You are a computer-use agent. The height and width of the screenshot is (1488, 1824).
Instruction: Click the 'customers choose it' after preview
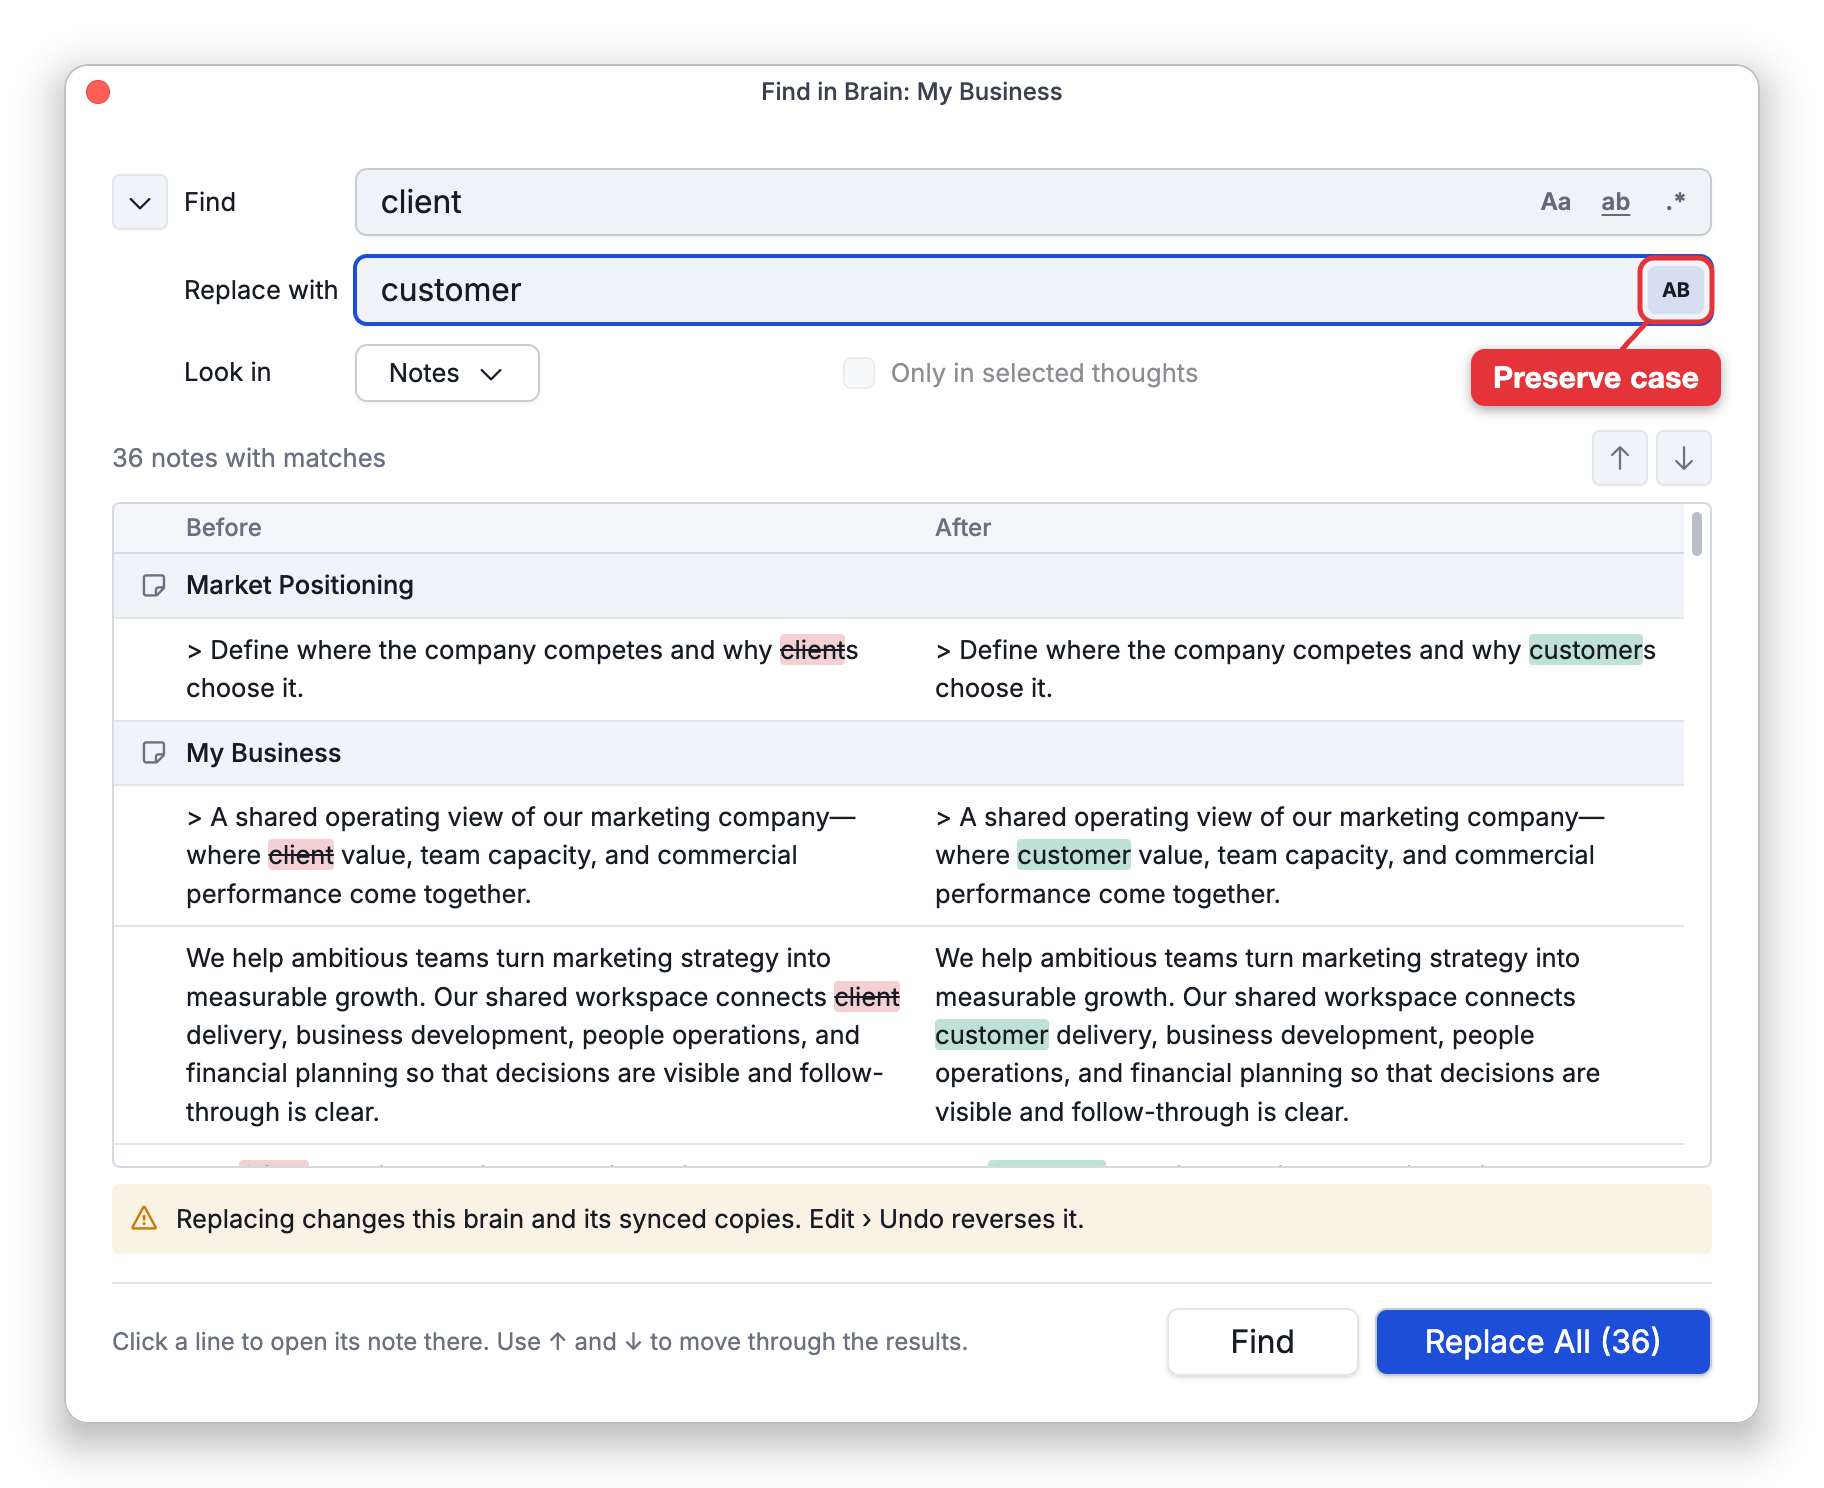[x=1295, y=669]
